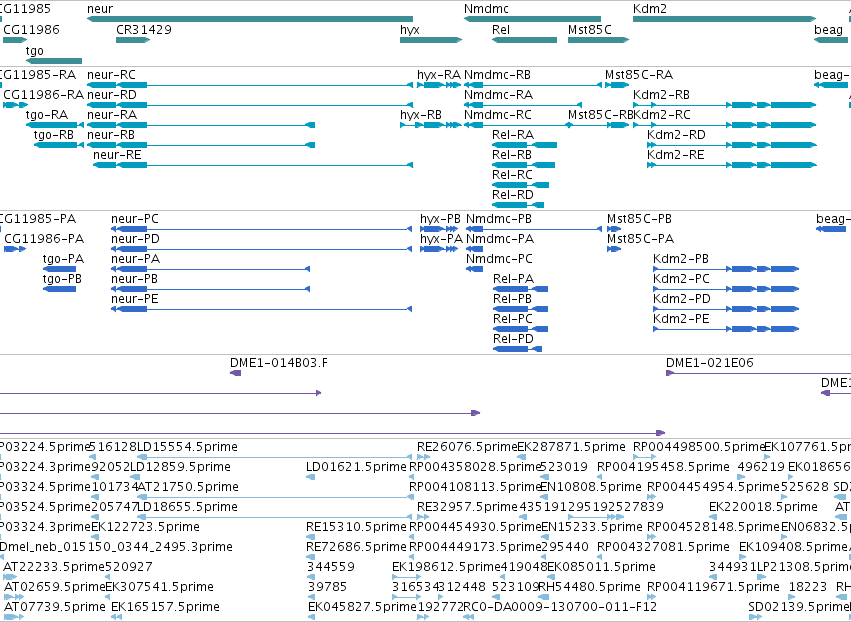Select the neur-RD transcript label
The width and height of the screenshot is (851, 622).
[112, 94]
